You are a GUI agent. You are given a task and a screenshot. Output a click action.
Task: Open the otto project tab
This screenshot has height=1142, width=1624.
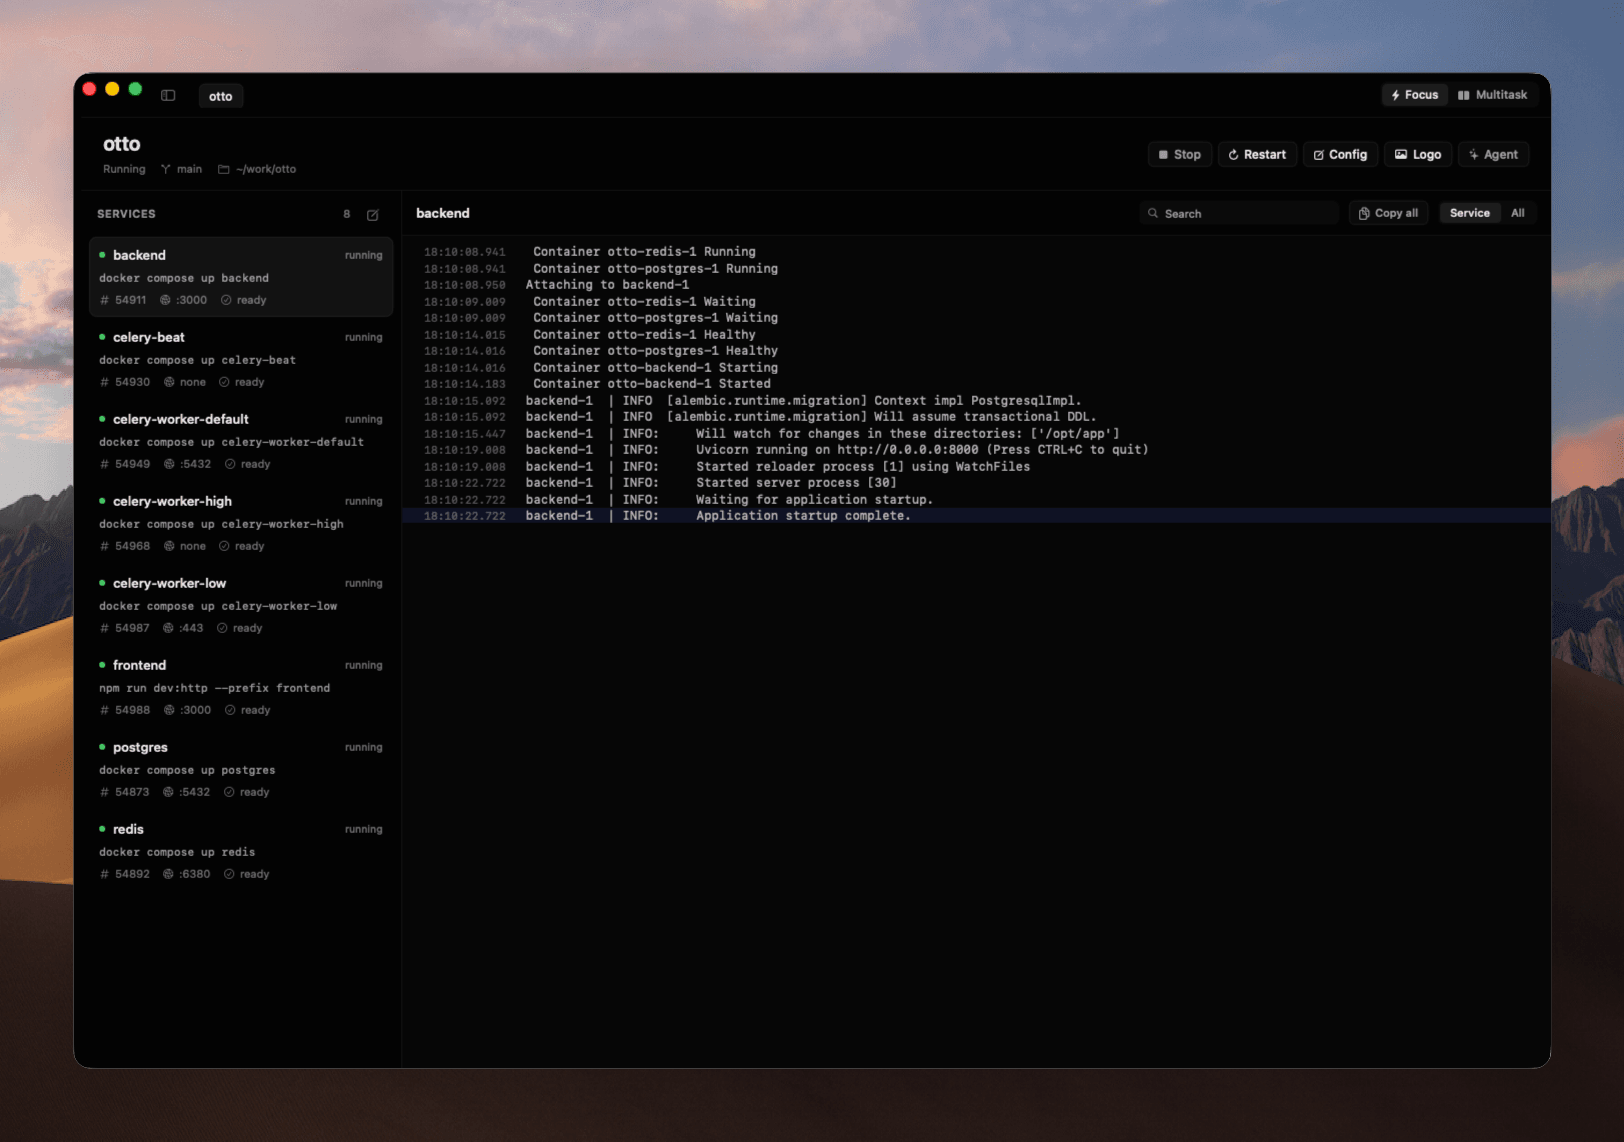pyautogui.click(x=221, y=96)
